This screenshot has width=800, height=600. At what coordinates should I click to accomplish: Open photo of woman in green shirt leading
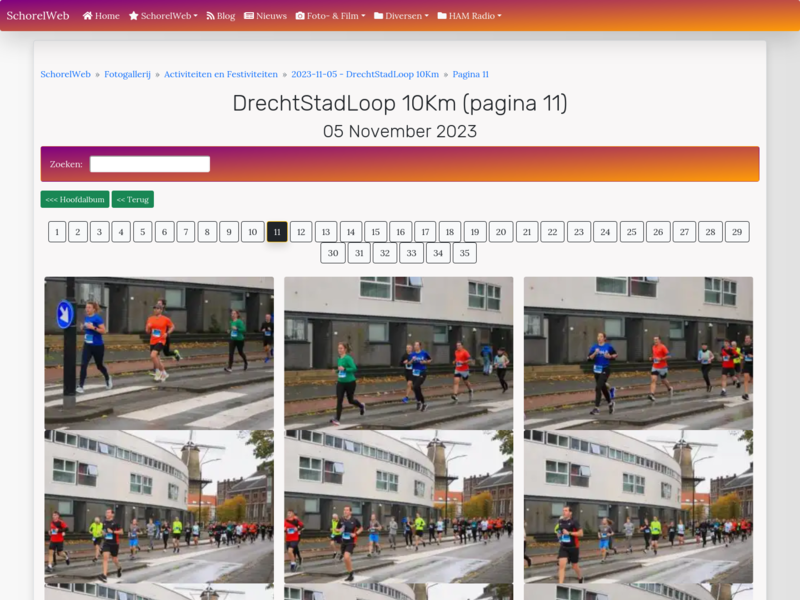[x=398, y=353]
